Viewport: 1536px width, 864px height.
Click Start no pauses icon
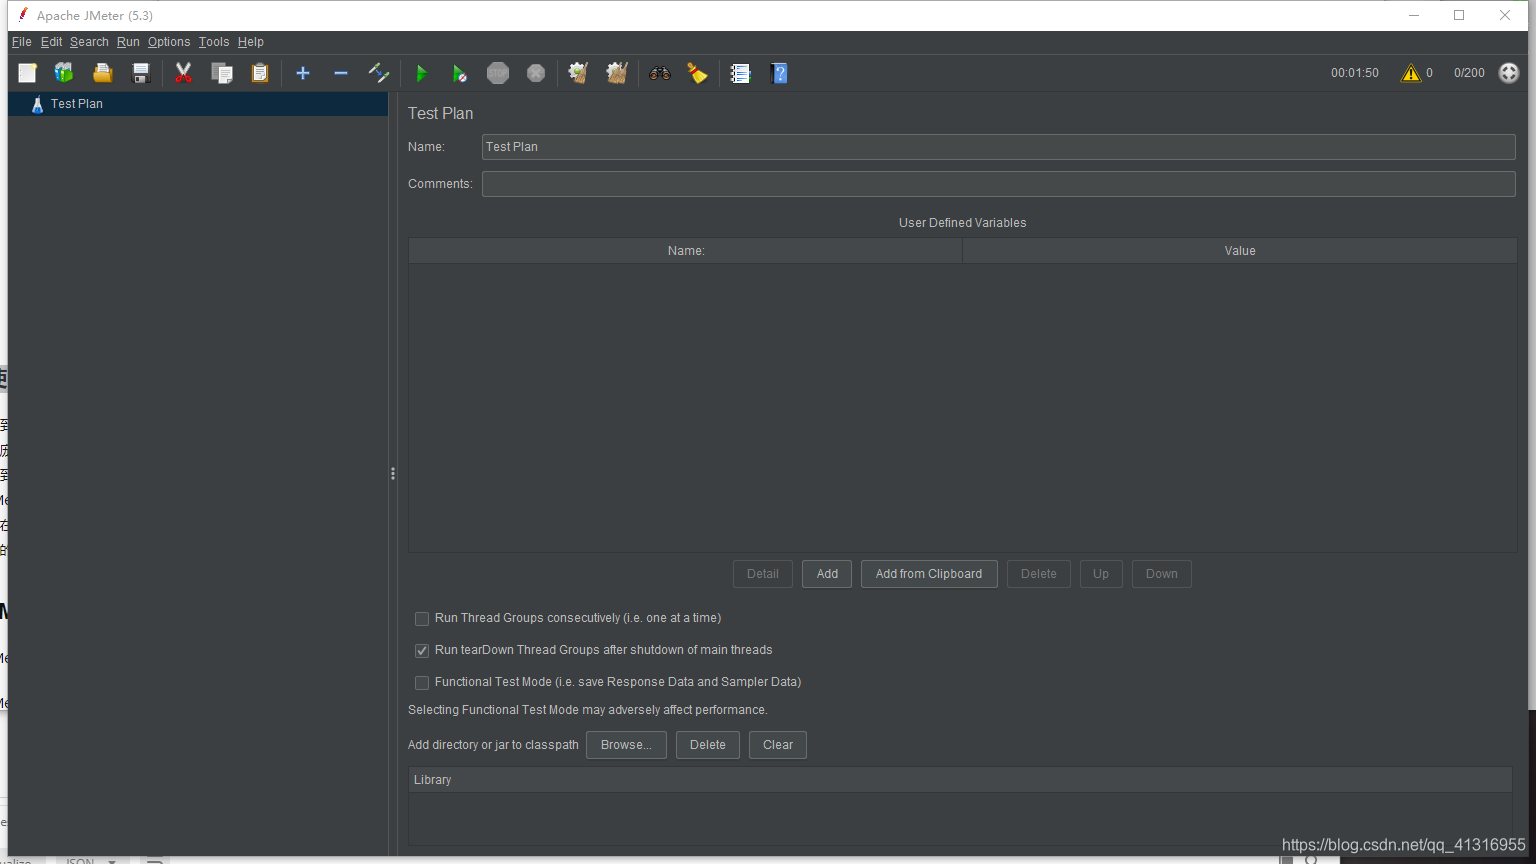(x=459, y=73)
